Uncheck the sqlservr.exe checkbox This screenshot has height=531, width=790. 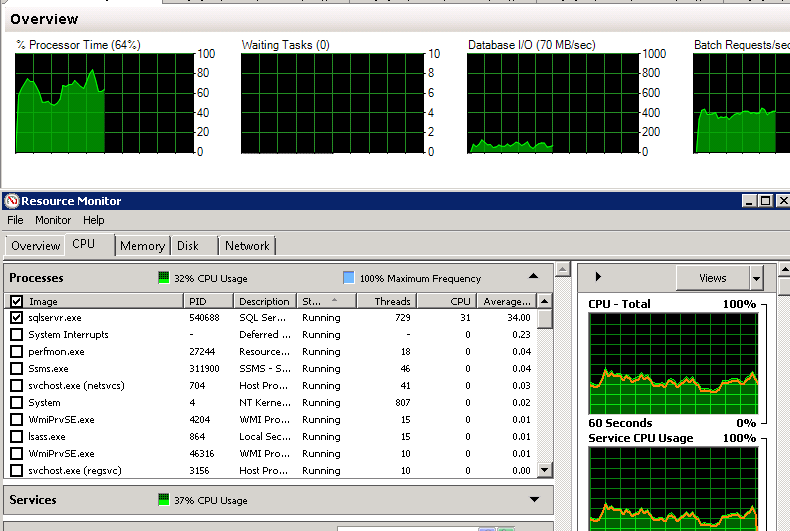pyautogui.click(x=17, y=318)
